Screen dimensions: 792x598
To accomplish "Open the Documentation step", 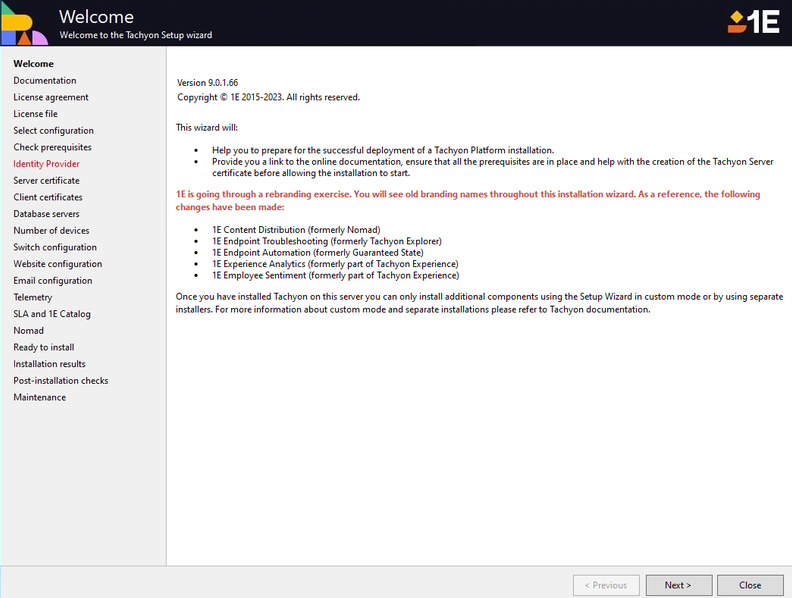I will coord(45,81).
